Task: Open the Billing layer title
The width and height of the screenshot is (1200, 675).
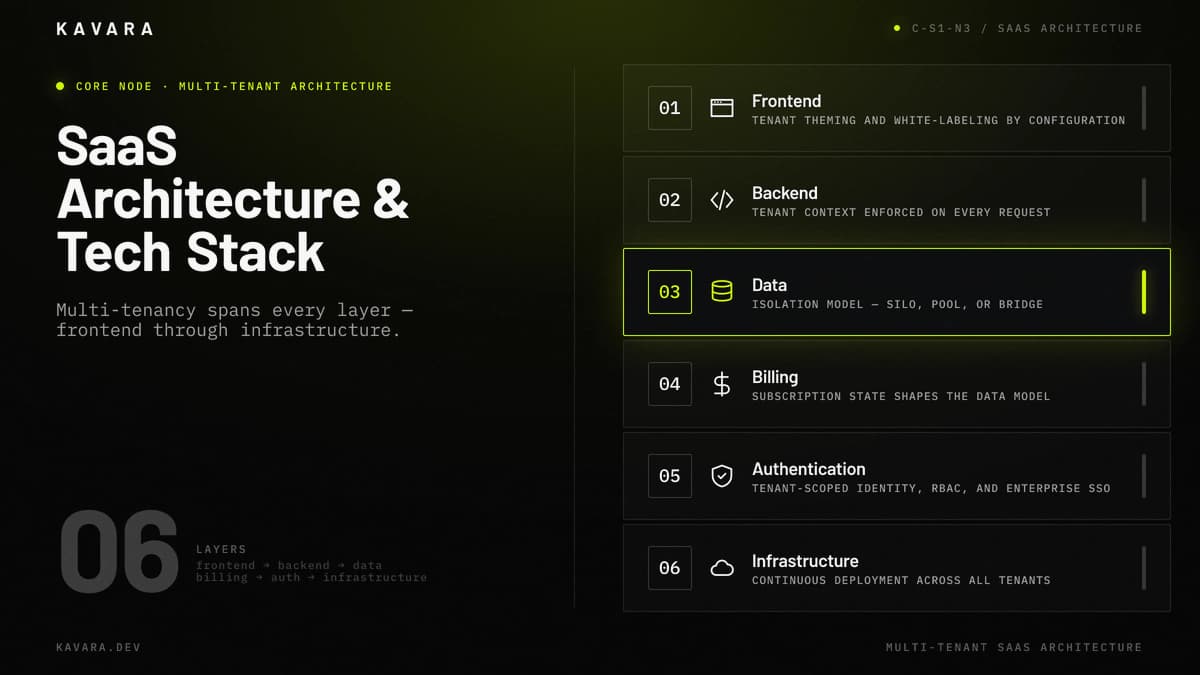Action: (775, 377)
